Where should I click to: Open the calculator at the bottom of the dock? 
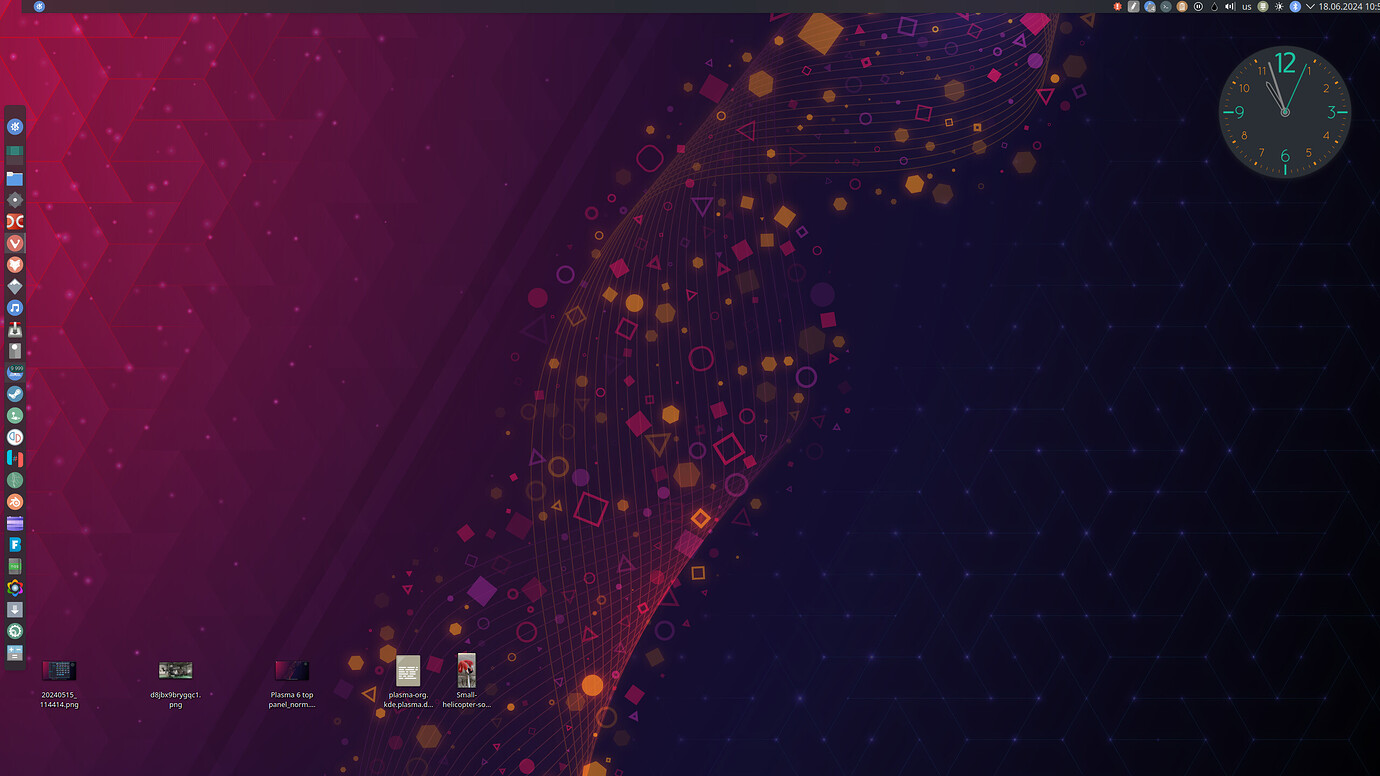(13, 653)
